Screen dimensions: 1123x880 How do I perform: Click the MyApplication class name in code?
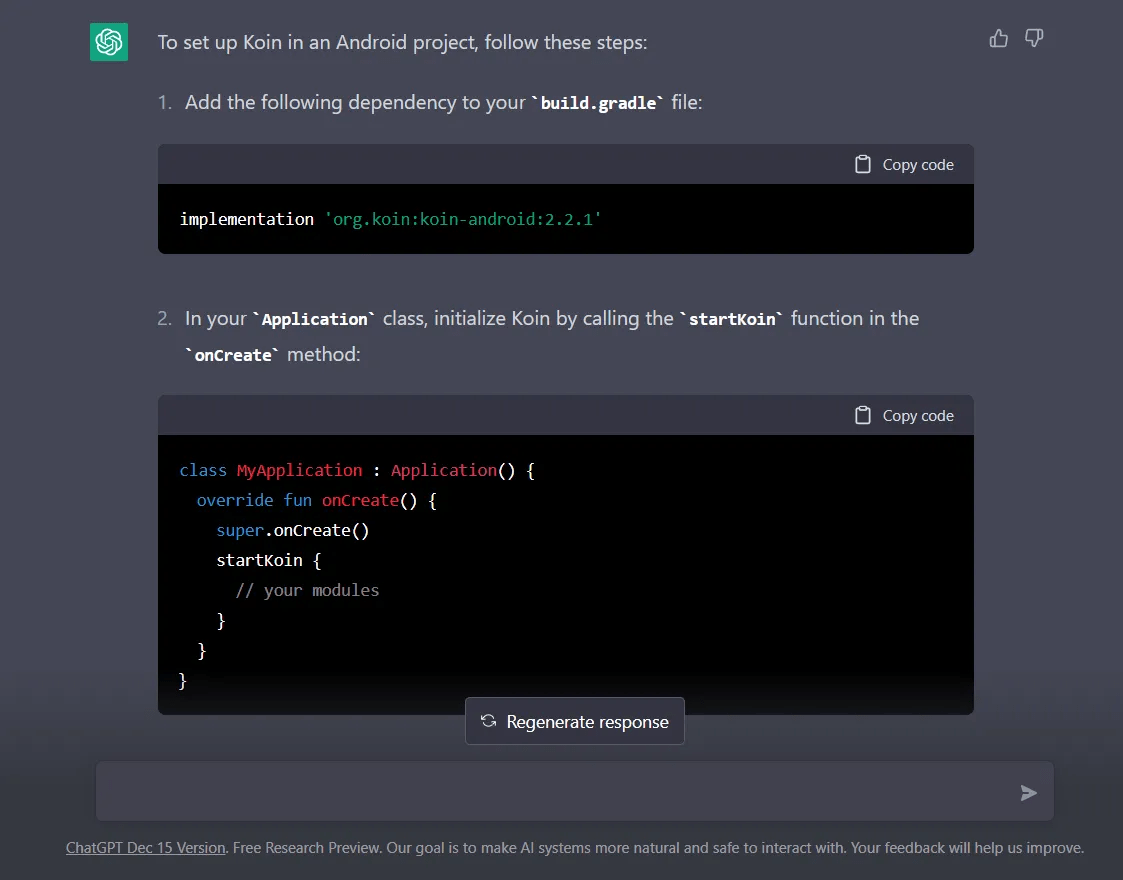[299, 470]
